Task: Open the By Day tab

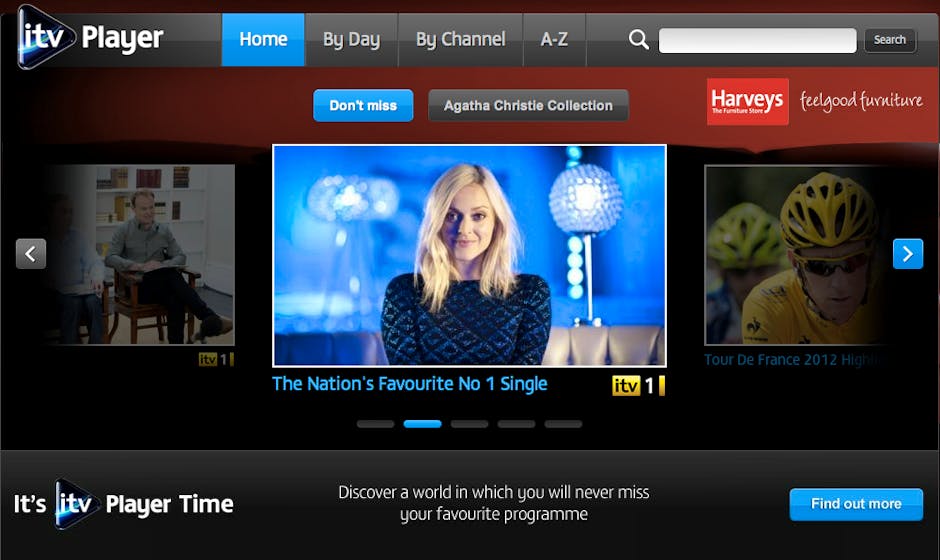Action: tap(351, 40)
